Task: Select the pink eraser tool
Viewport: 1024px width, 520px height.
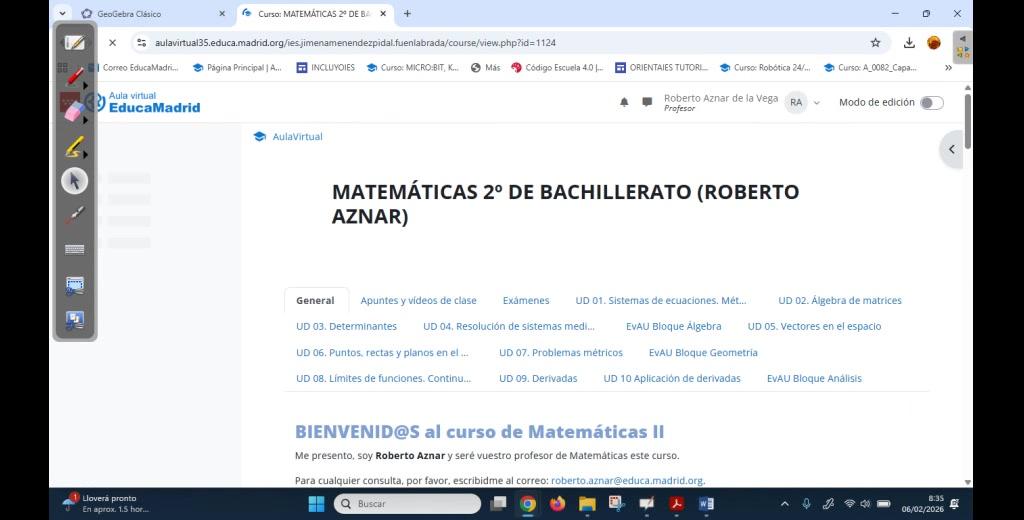Action: click(74, 110)
